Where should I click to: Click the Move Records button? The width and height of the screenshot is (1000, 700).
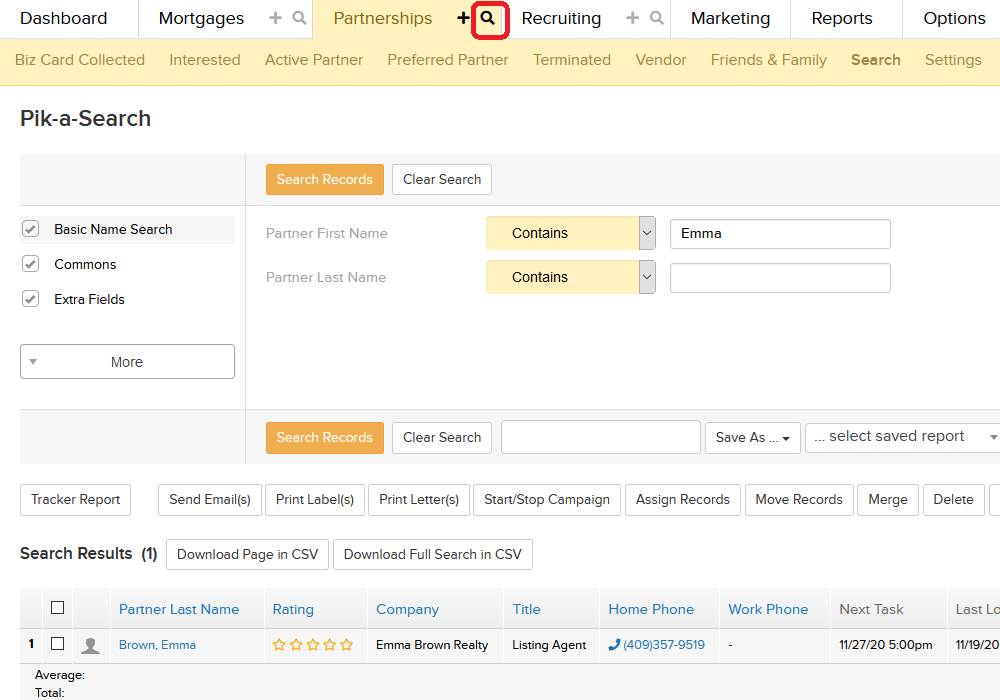799,500
